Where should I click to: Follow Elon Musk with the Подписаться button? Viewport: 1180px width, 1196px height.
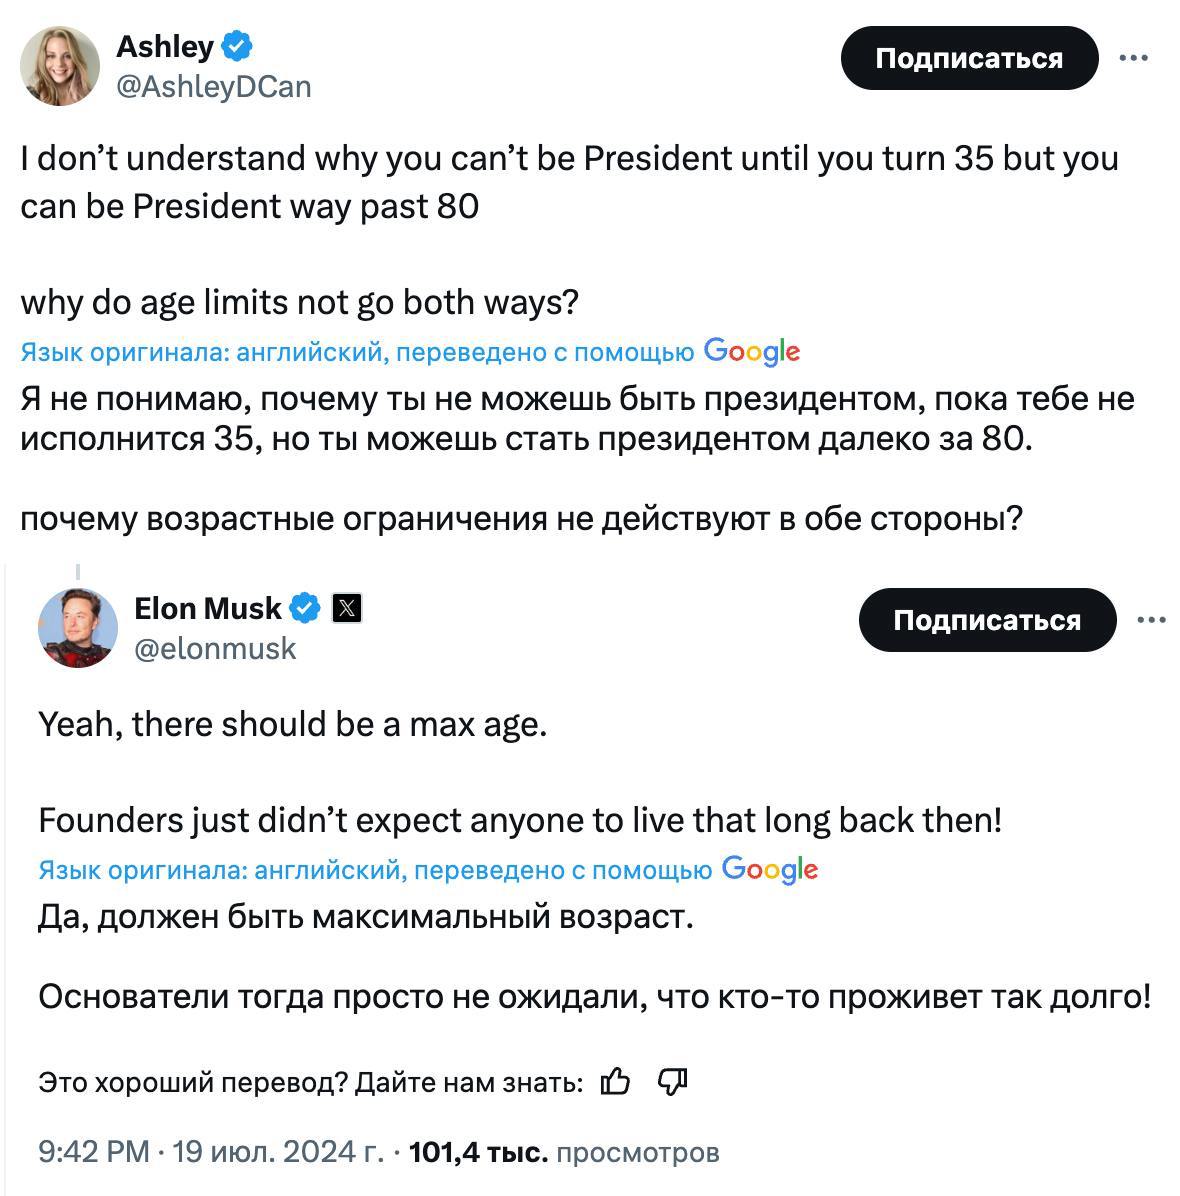(x=987, y=620)
